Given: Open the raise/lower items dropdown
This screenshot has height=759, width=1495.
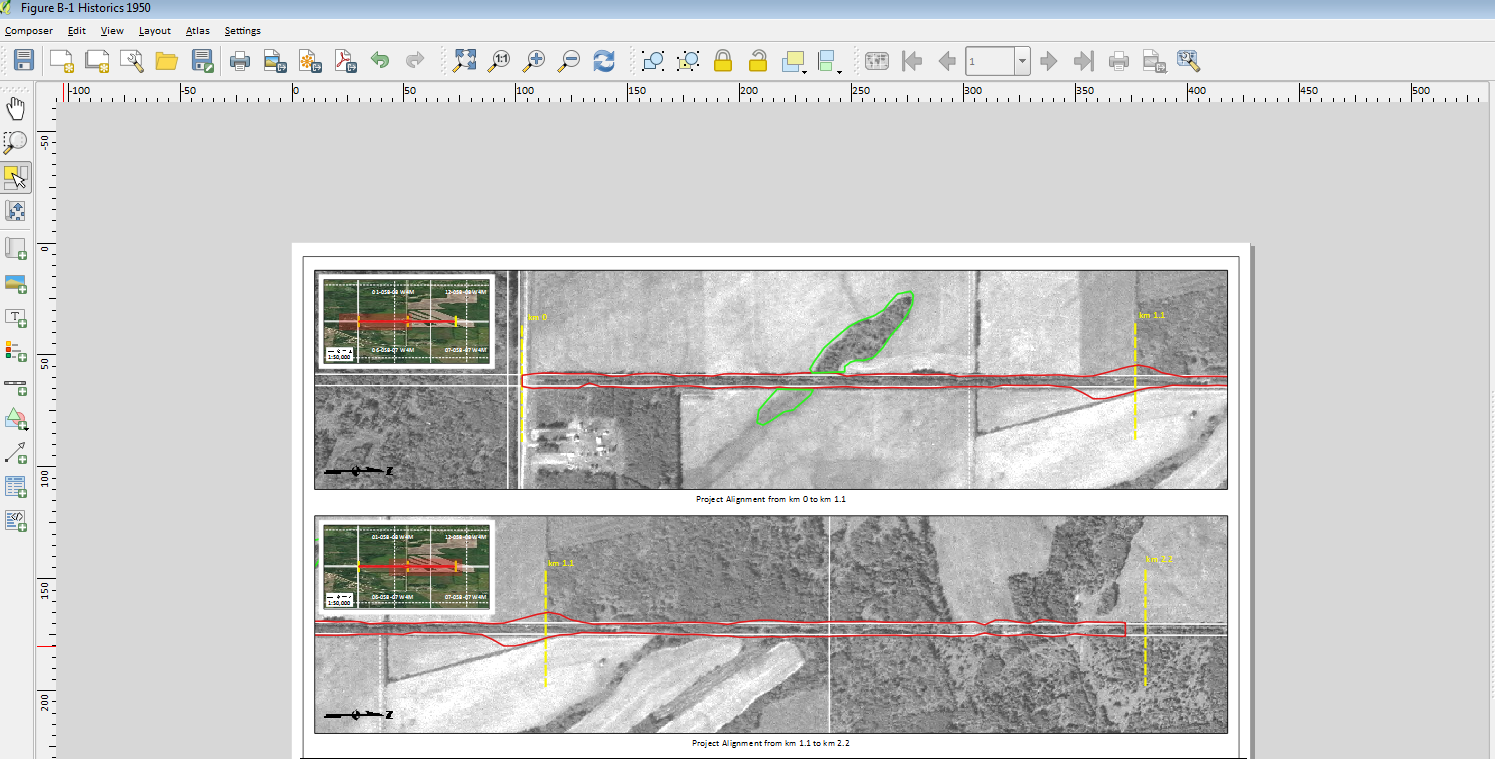Looking at the screenshot, I should tap(795, 61).
